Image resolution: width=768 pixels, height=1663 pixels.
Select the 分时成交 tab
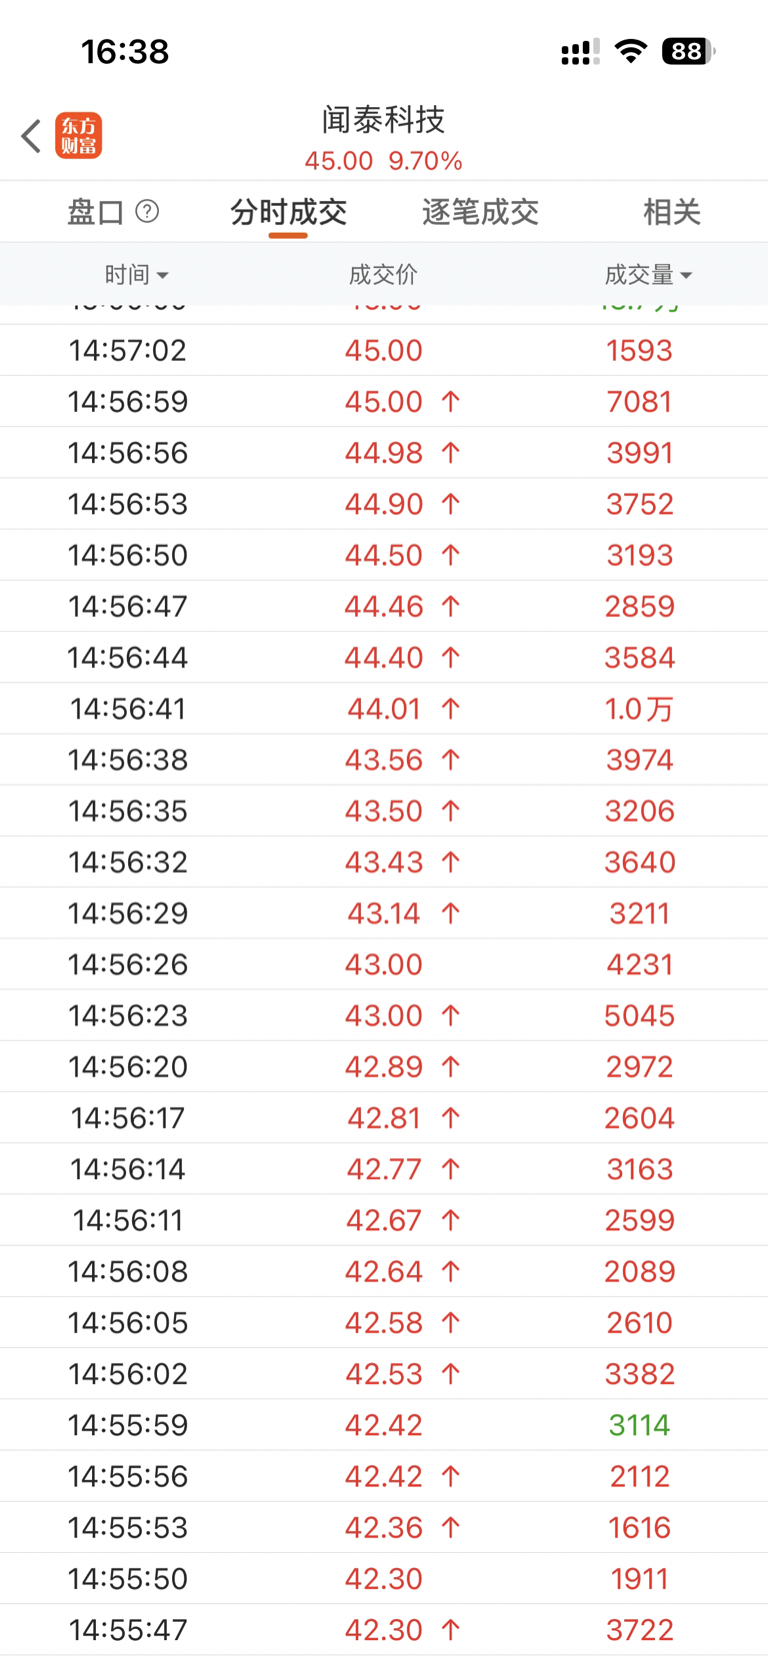coord(288,212)
